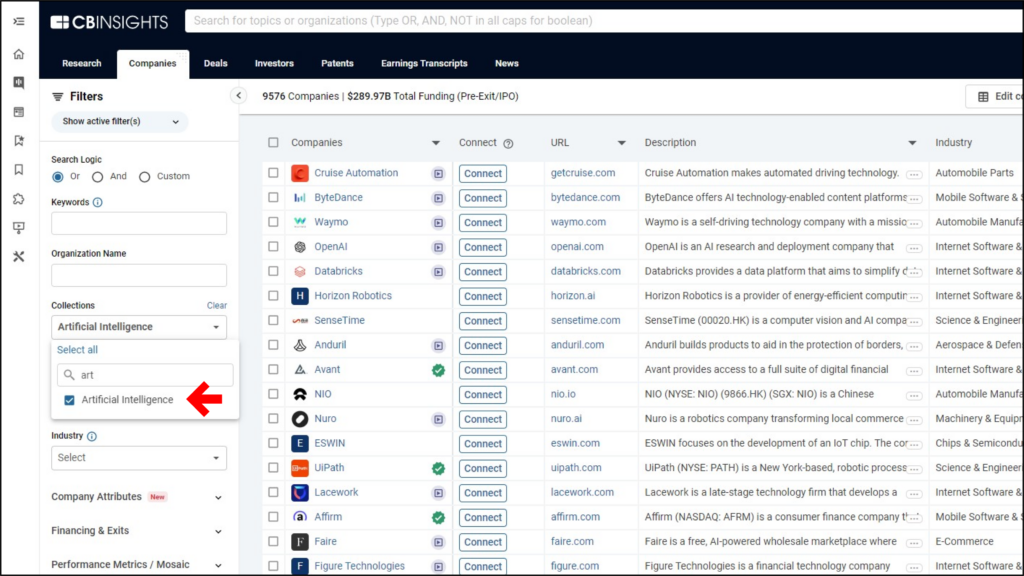Click the collections search box containing art
1024x576 pixels.
[145, 376]
